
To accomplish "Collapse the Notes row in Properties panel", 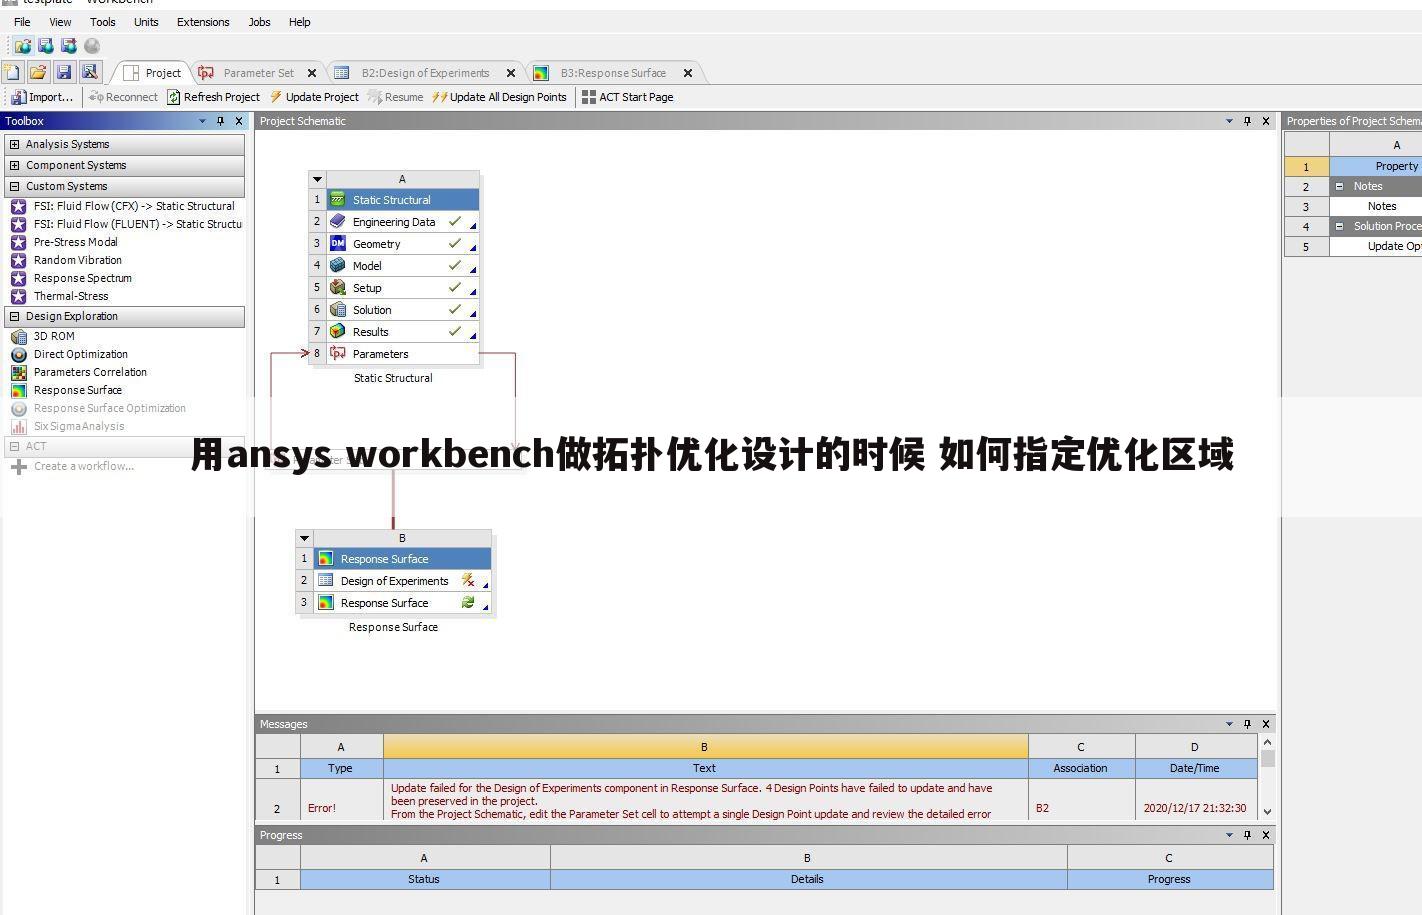I will pyautogui.click(x=1339, y=186).
